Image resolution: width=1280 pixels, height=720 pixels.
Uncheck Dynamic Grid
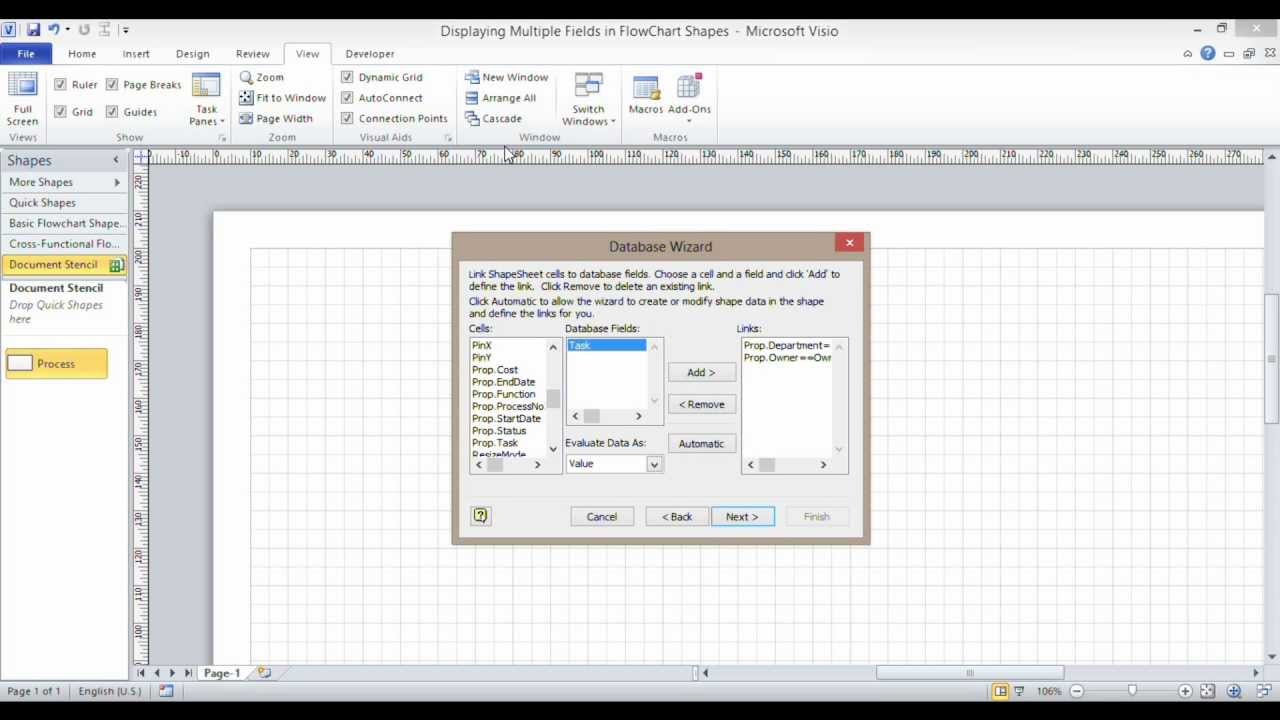pos(347,77)
